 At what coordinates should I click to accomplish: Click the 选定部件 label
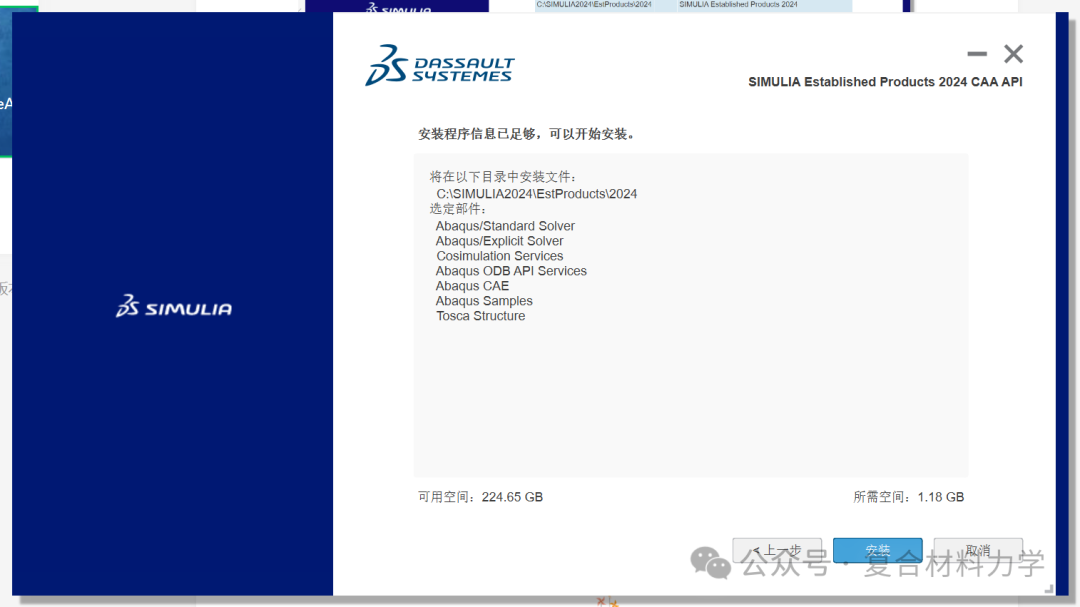(458, 209)
